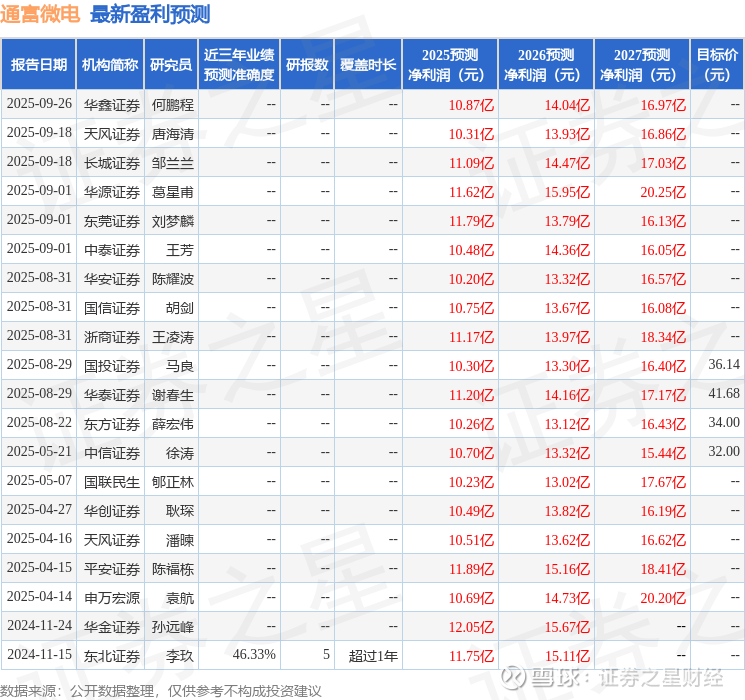Select institution 国联民生

(x=112, y=482)
